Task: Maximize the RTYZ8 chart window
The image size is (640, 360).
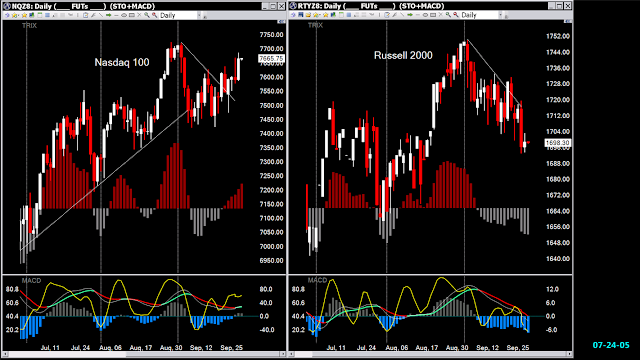Action: click(560, 6)
